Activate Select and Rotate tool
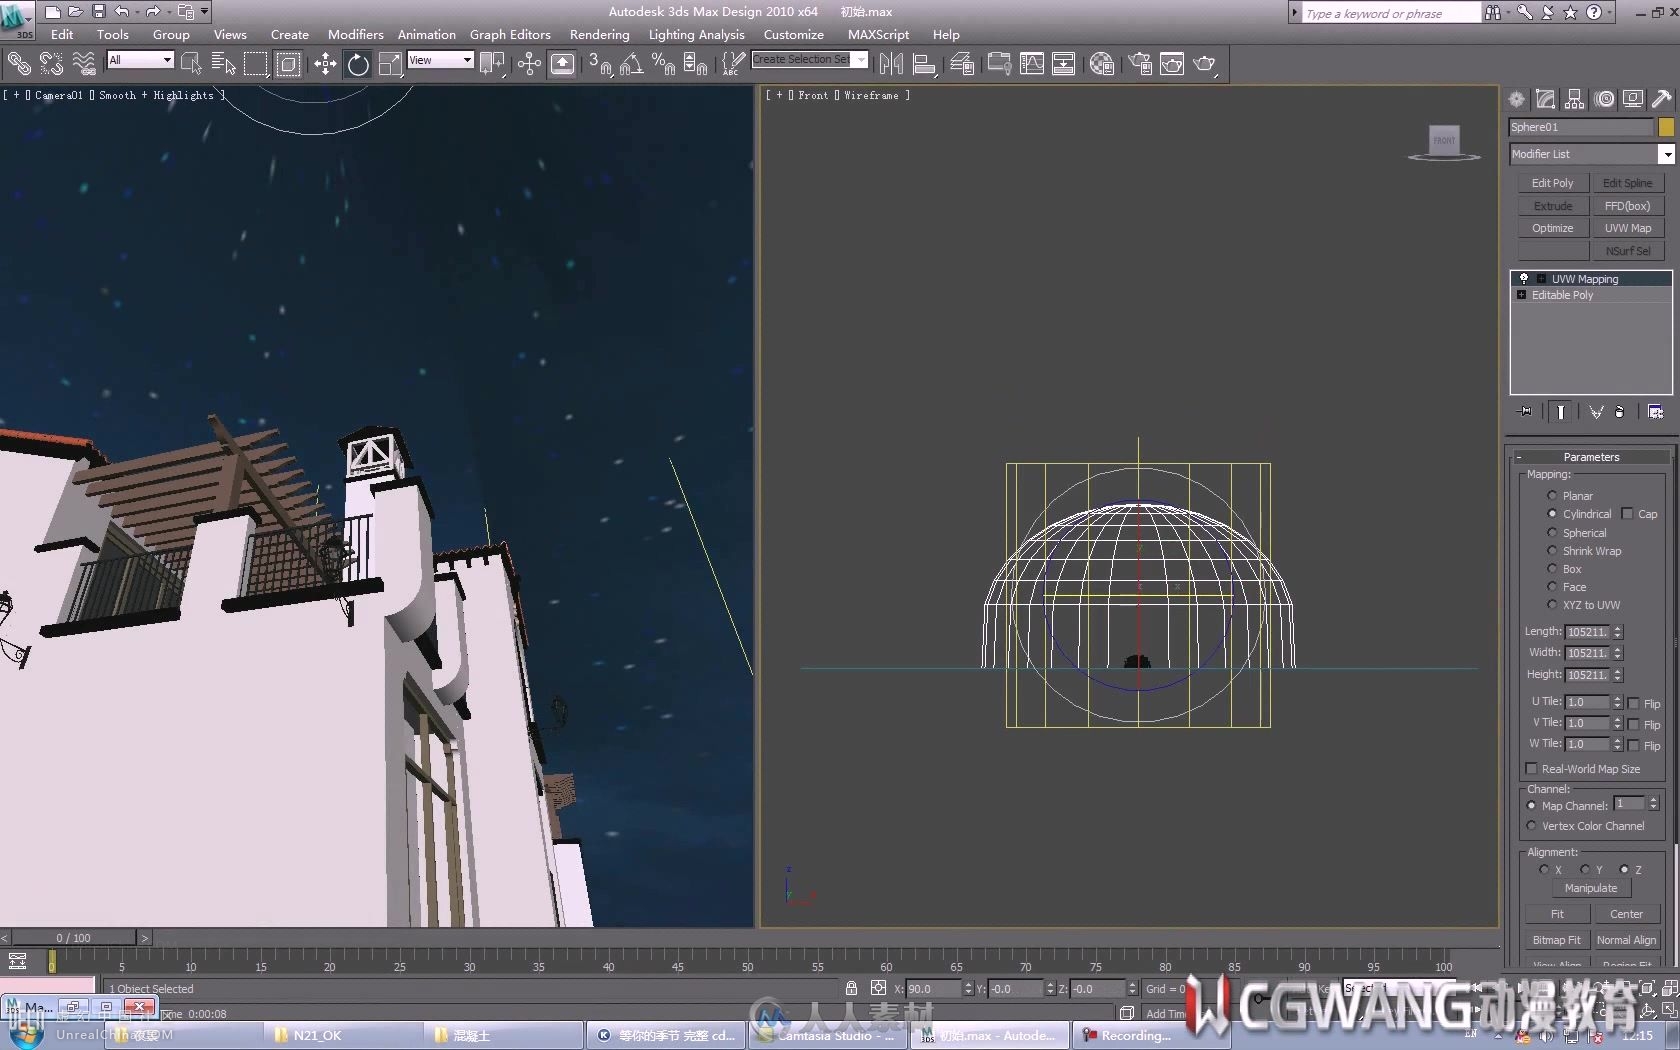The height and width of the screenshot is (1050, 1680). tap(358, 64)
